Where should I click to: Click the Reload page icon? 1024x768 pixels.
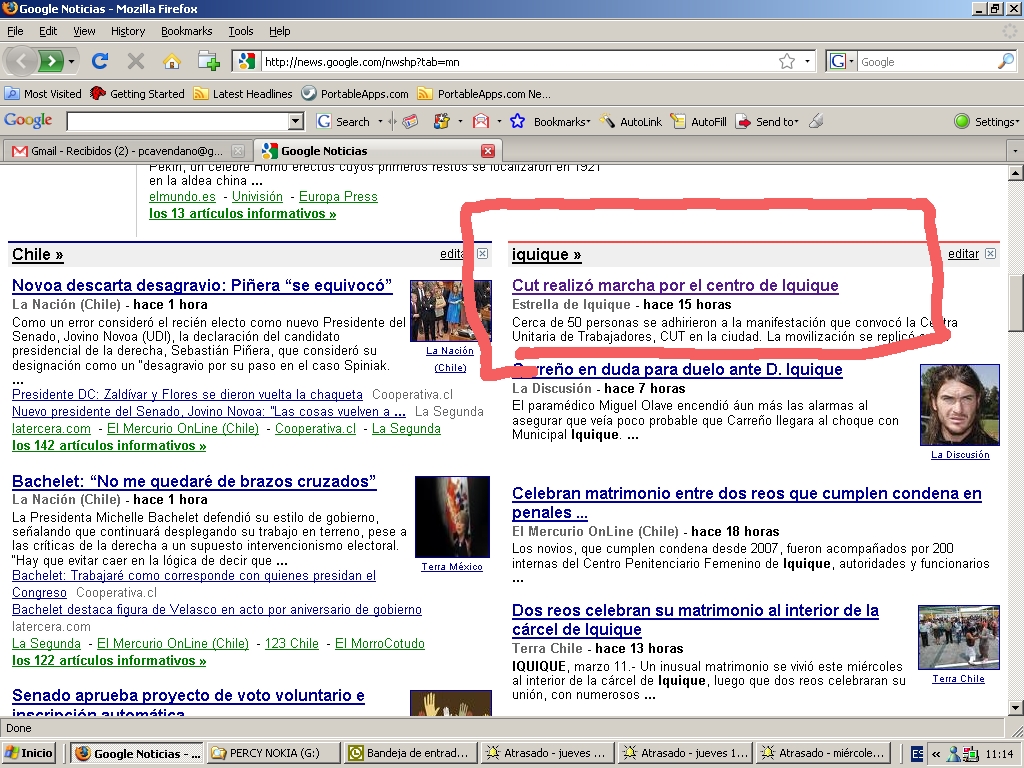100,61
